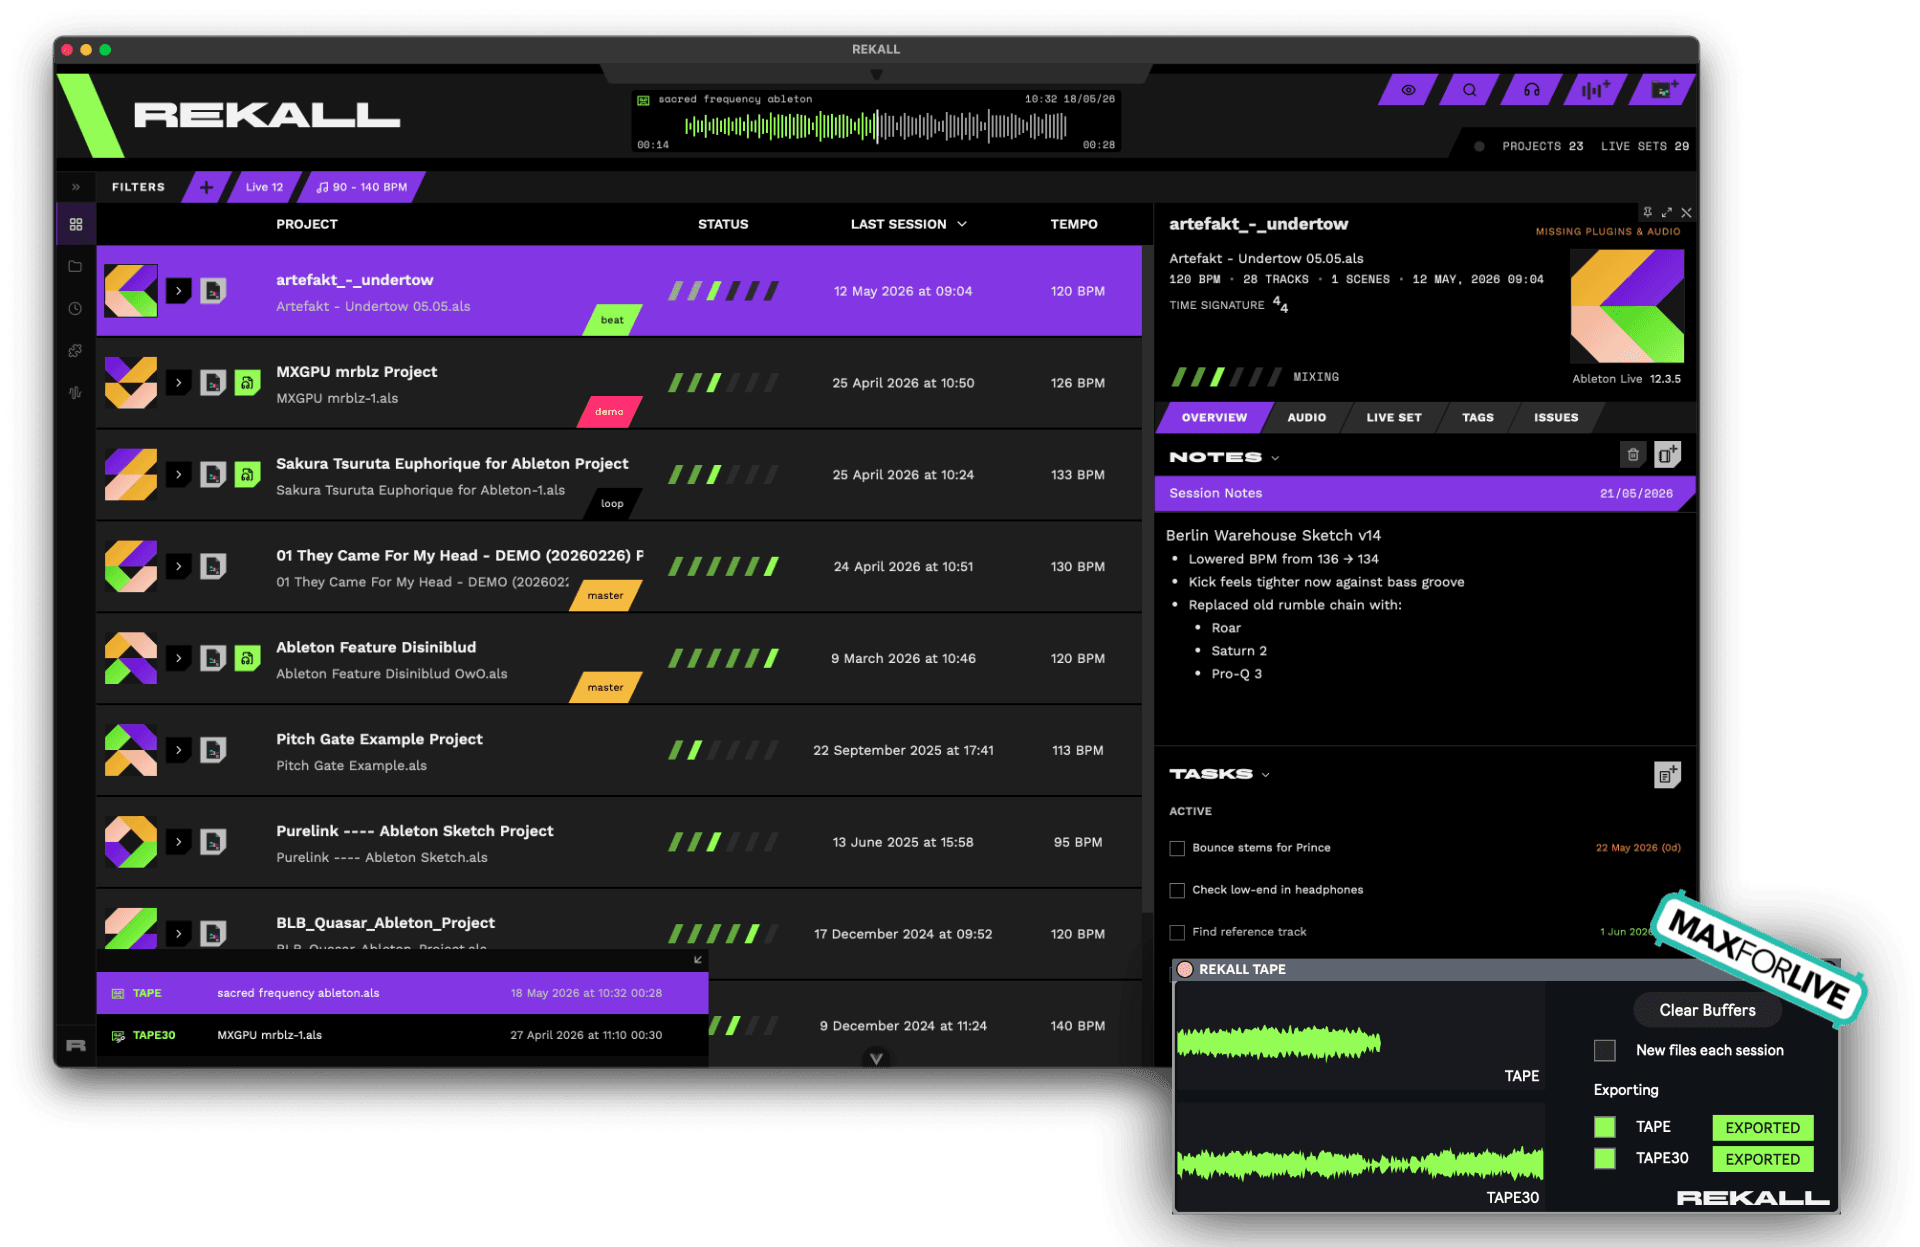This screenshot has height=1247, width=1920.
Task: Check the Check low-end in headphones task
Action: pos(1177,890)
